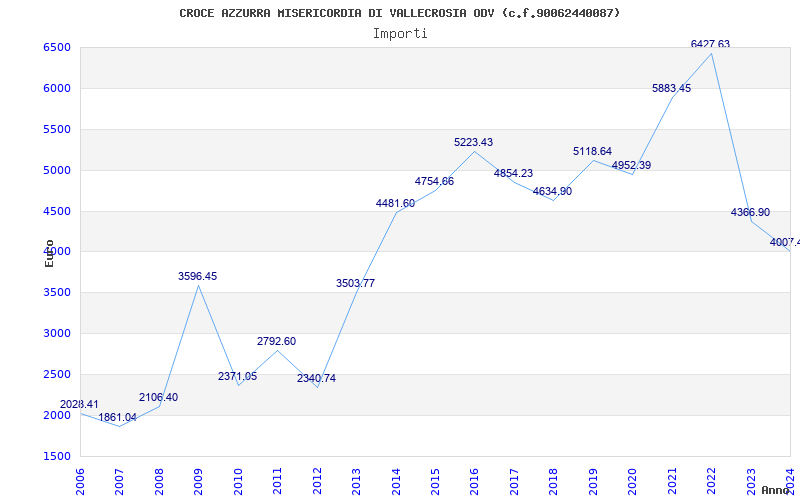Click the 3000 y-axis tick label
This screenshot has height=500, width=800.
(x=57, y=334)
